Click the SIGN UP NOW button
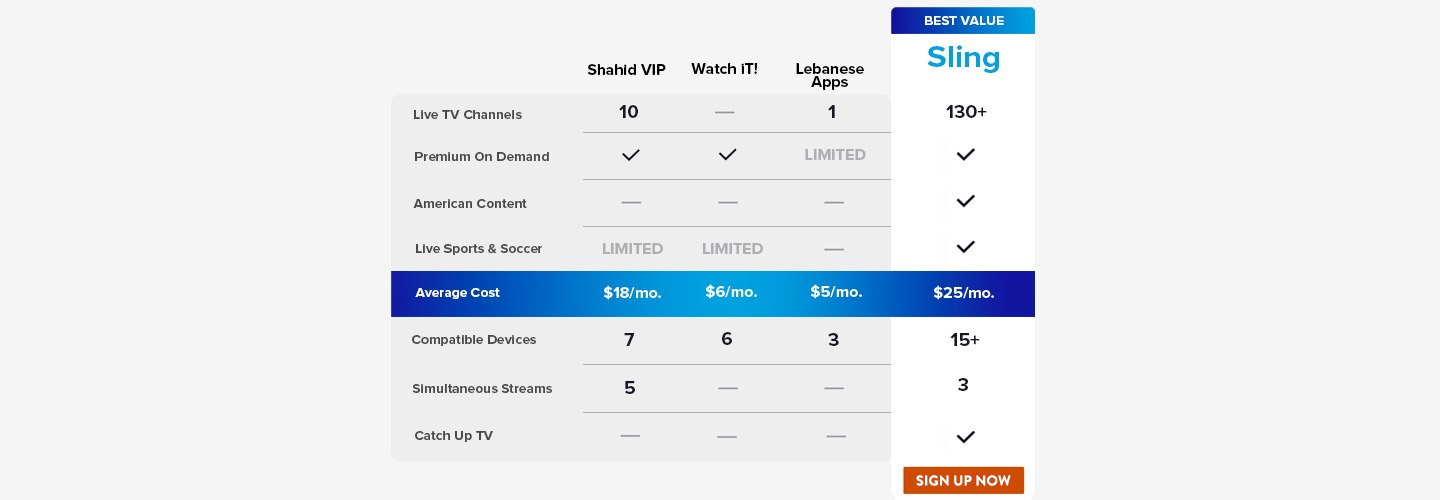 pyautogui.click(x=963, y=480)
